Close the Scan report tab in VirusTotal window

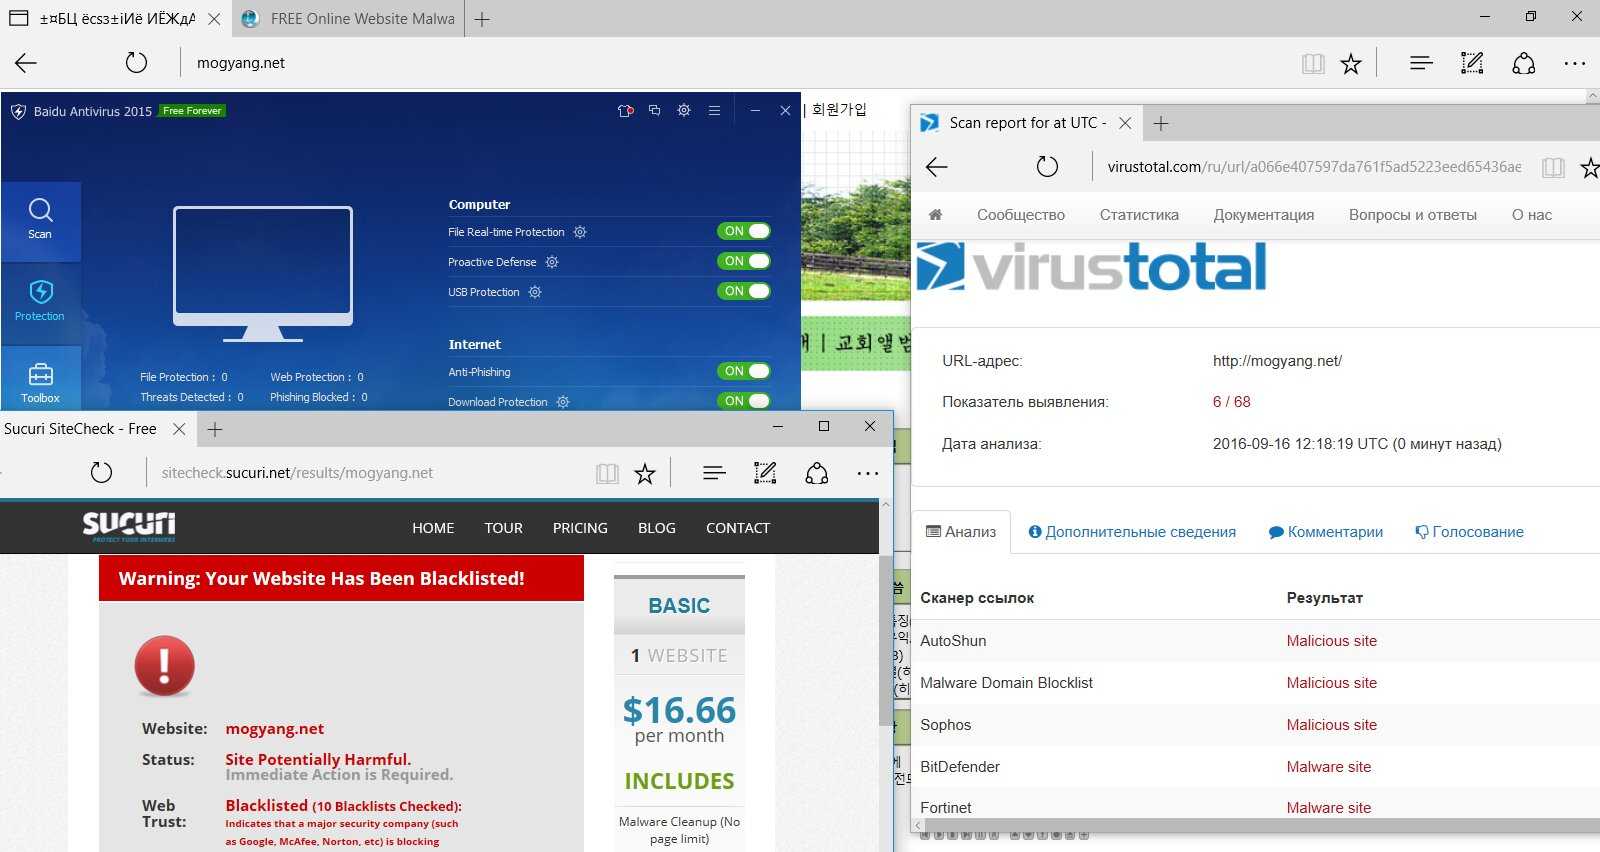[1125, 123]
